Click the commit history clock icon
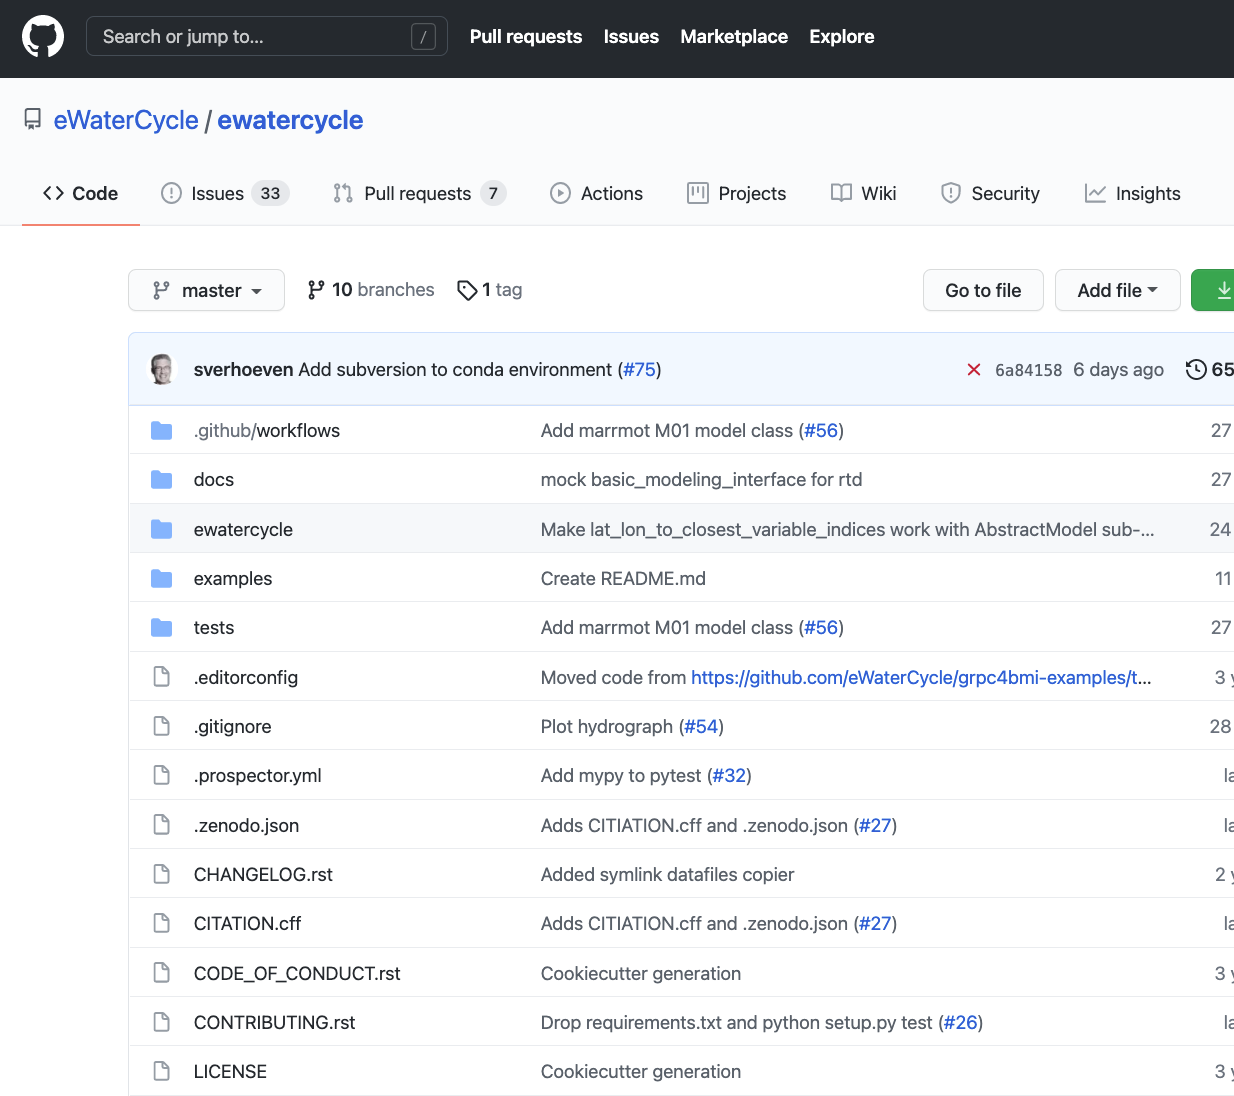This screenshot has height=1096, width=1234. [x=1195, y=370]
